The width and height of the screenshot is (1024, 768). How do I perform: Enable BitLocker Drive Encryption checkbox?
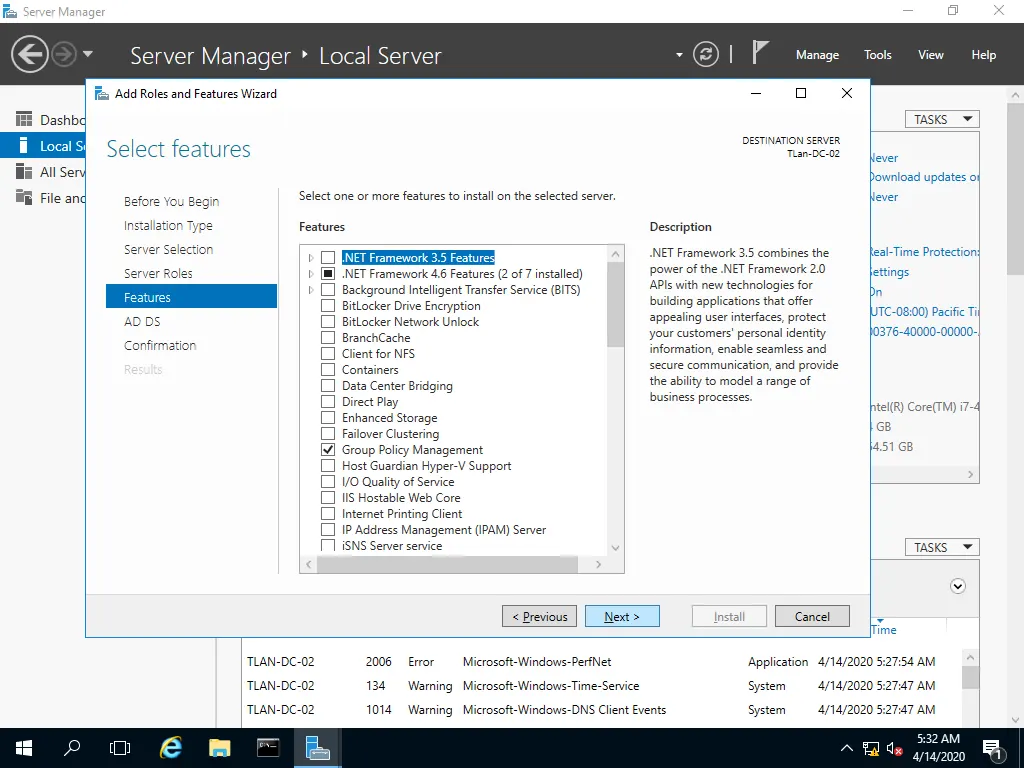tap(328, 306)
